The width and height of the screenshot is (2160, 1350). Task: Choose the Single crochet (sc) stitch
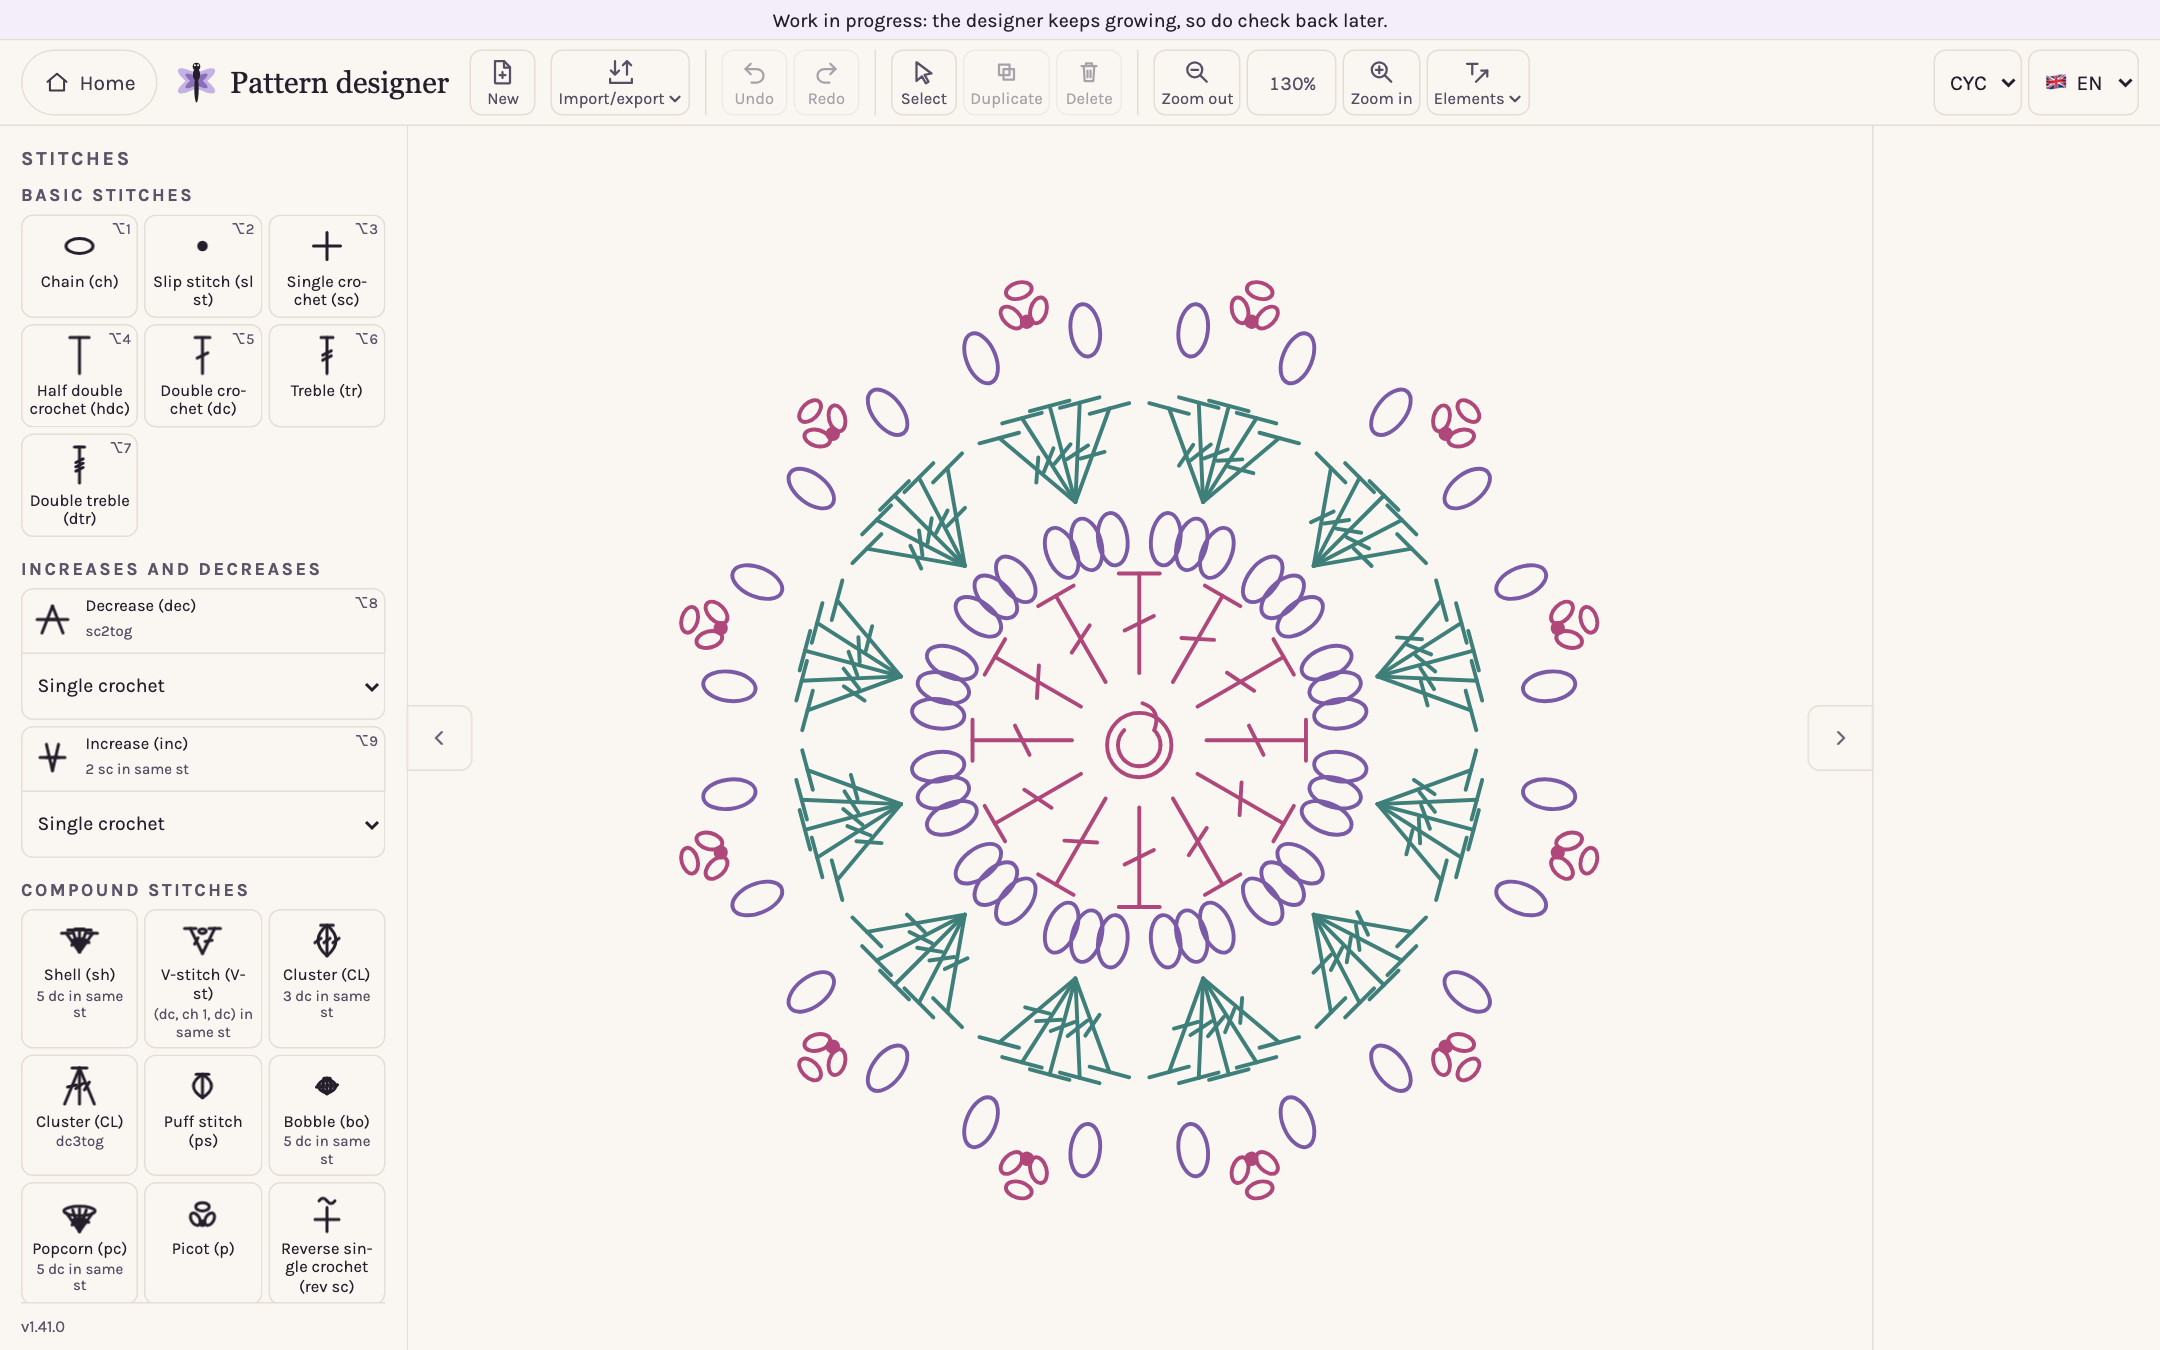click(x=327, y=266)
